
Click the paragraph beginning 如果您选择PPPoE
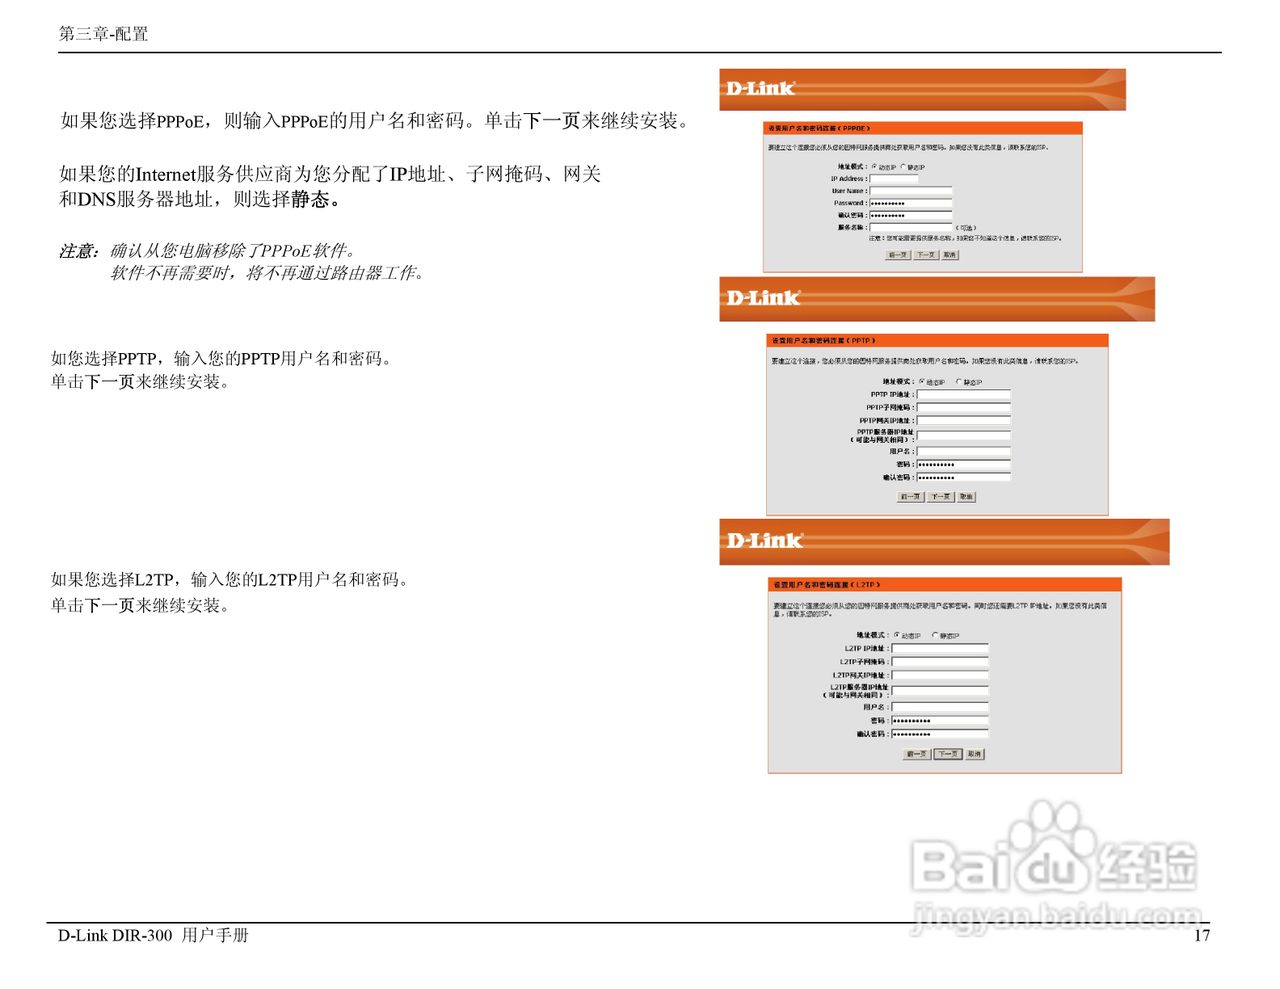click(376, 121)
